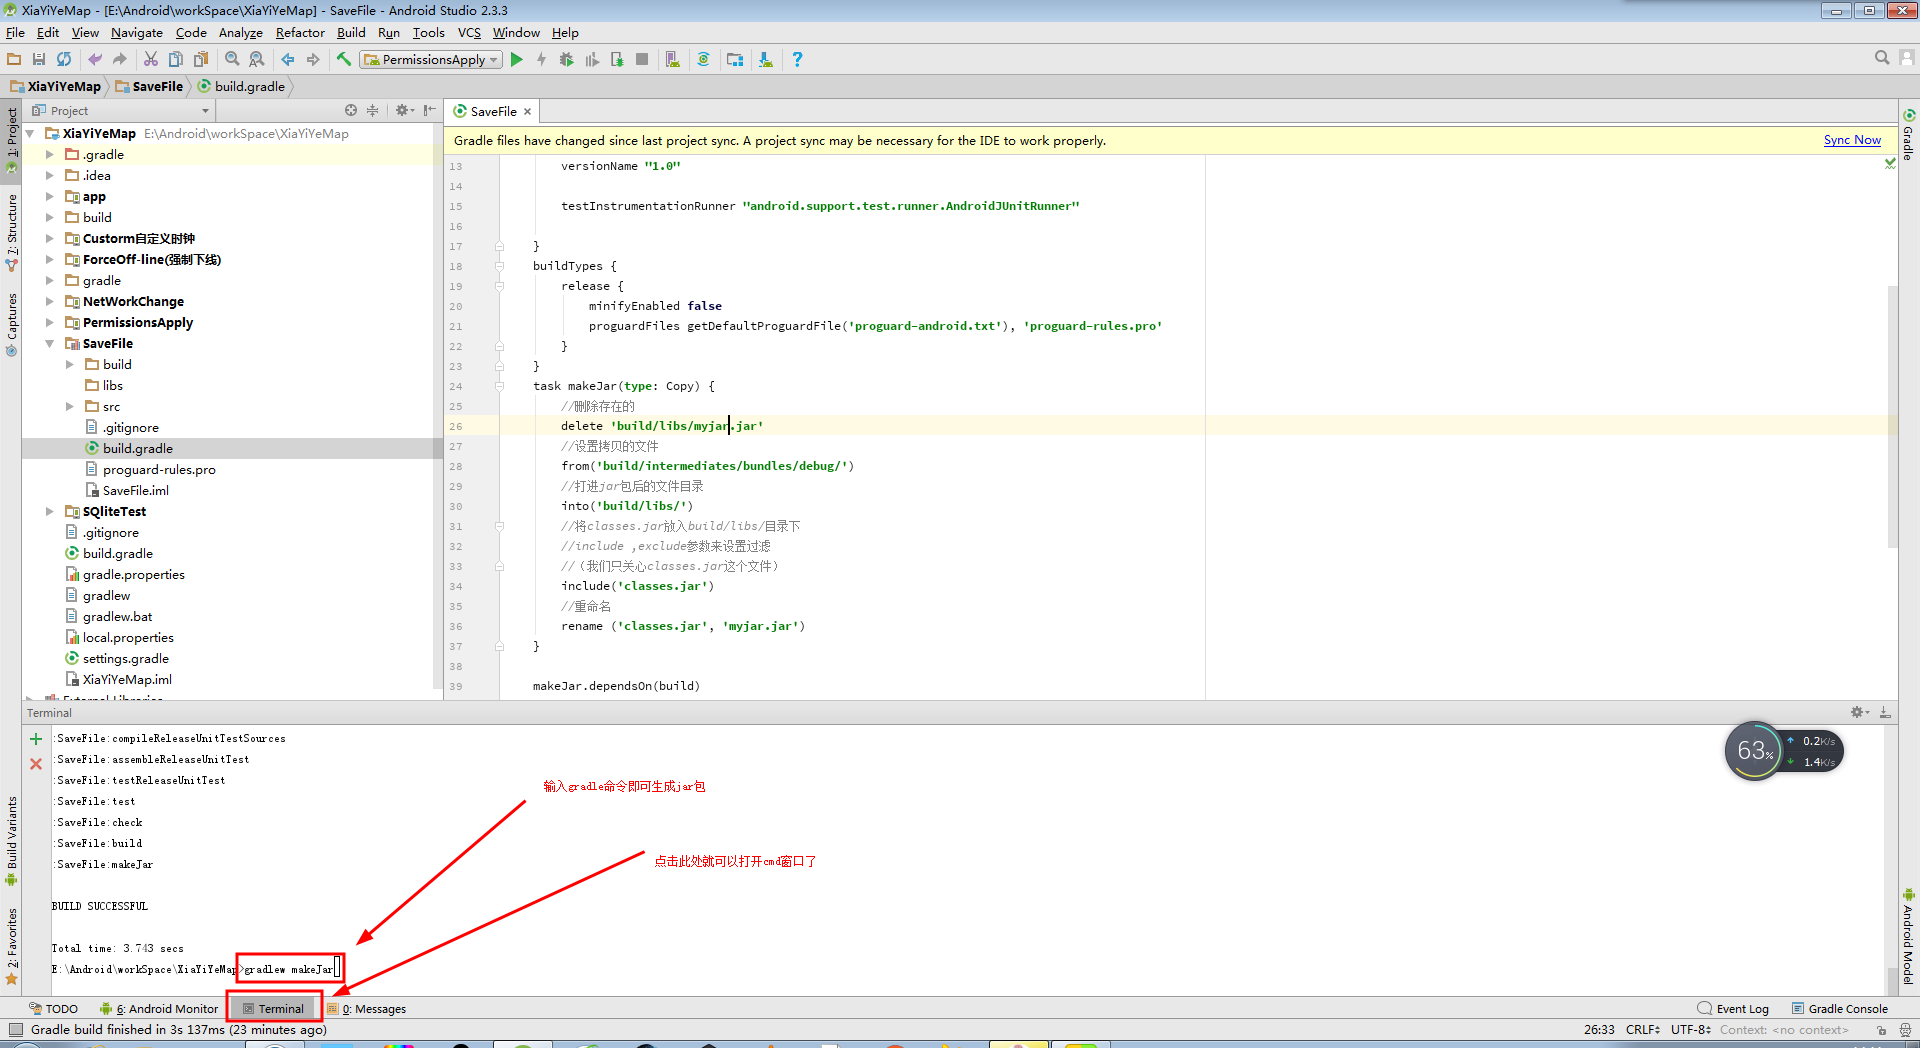Add new terminal session with plus icon

36,739
